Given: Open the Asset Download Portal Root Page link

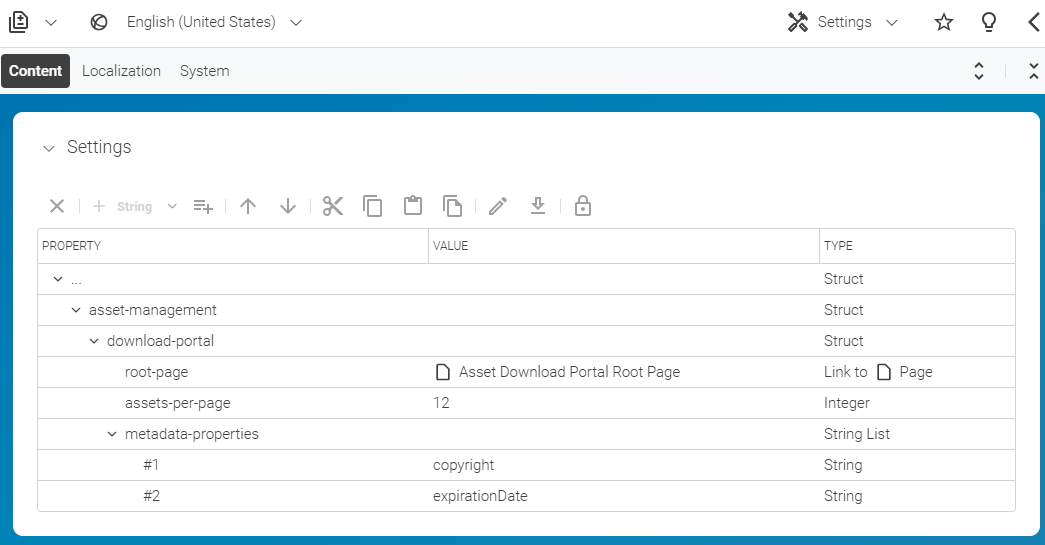Looking at the screenshot, I should [x=570, y=372].
